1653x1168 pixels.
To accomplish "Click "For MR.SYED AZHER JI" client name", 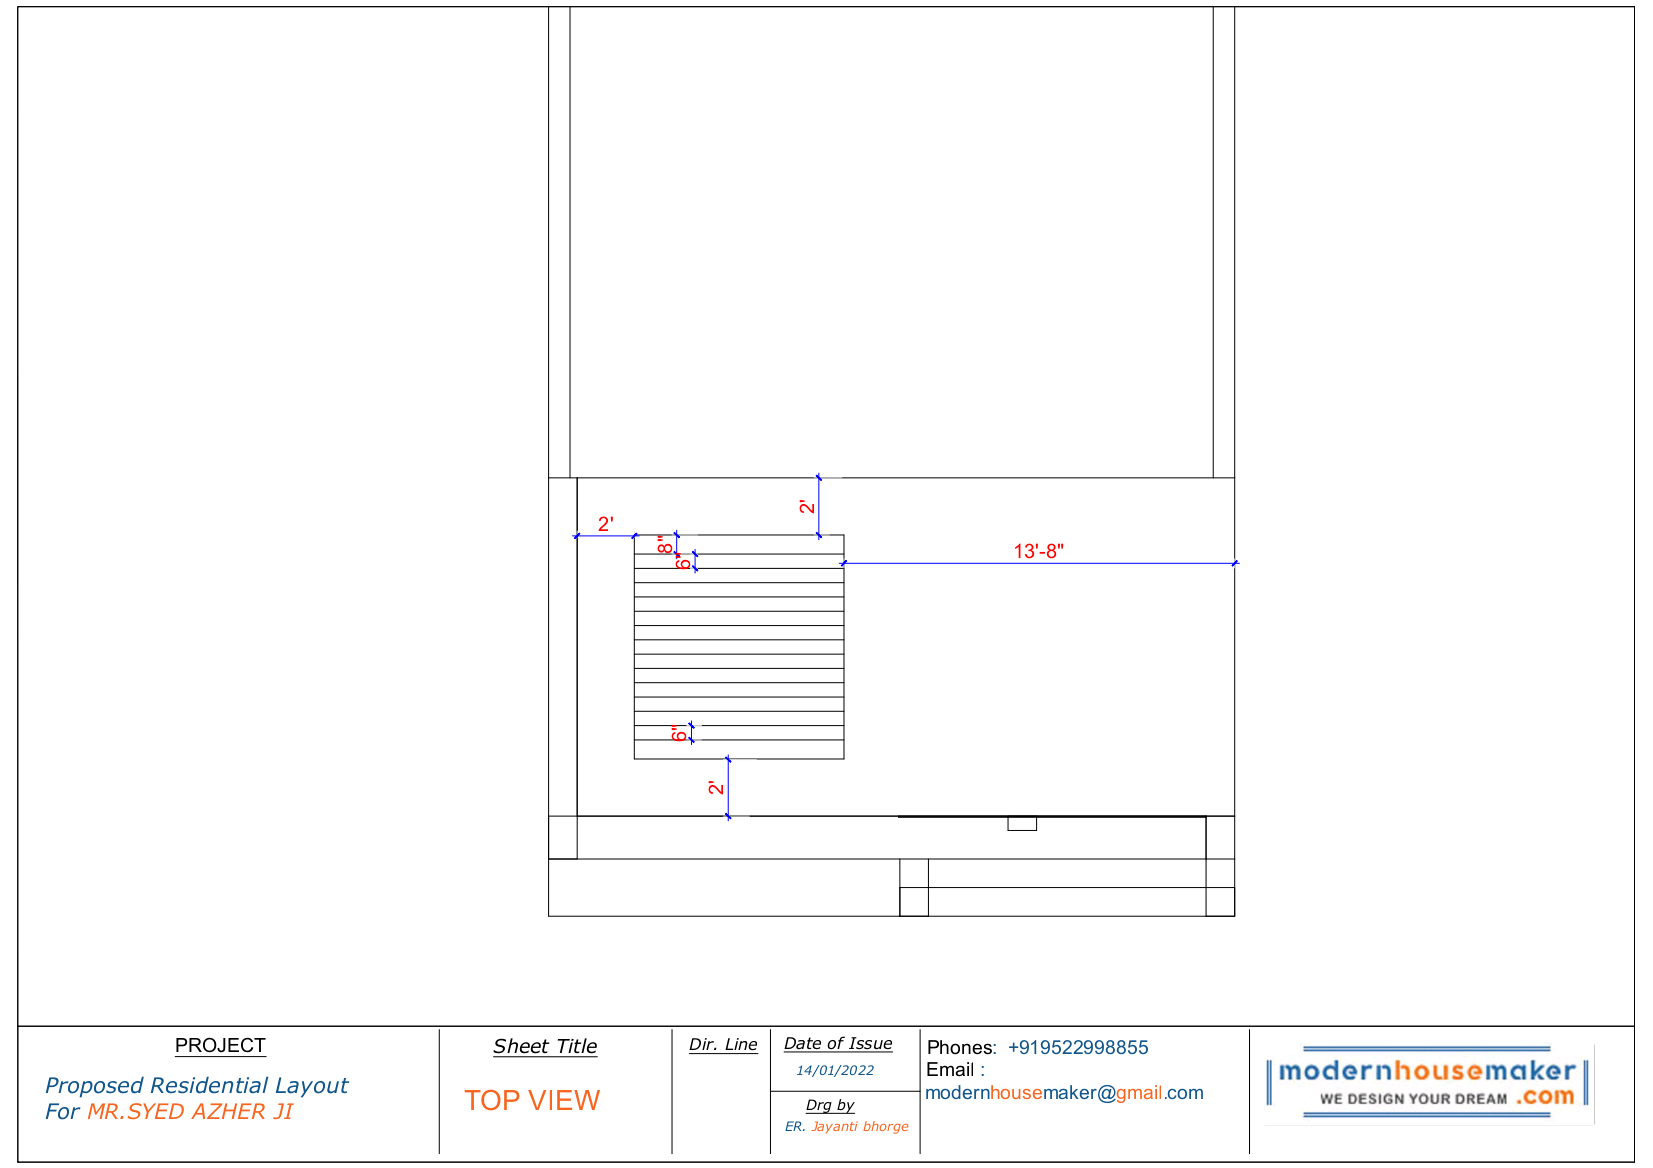I will [169, 1111].
